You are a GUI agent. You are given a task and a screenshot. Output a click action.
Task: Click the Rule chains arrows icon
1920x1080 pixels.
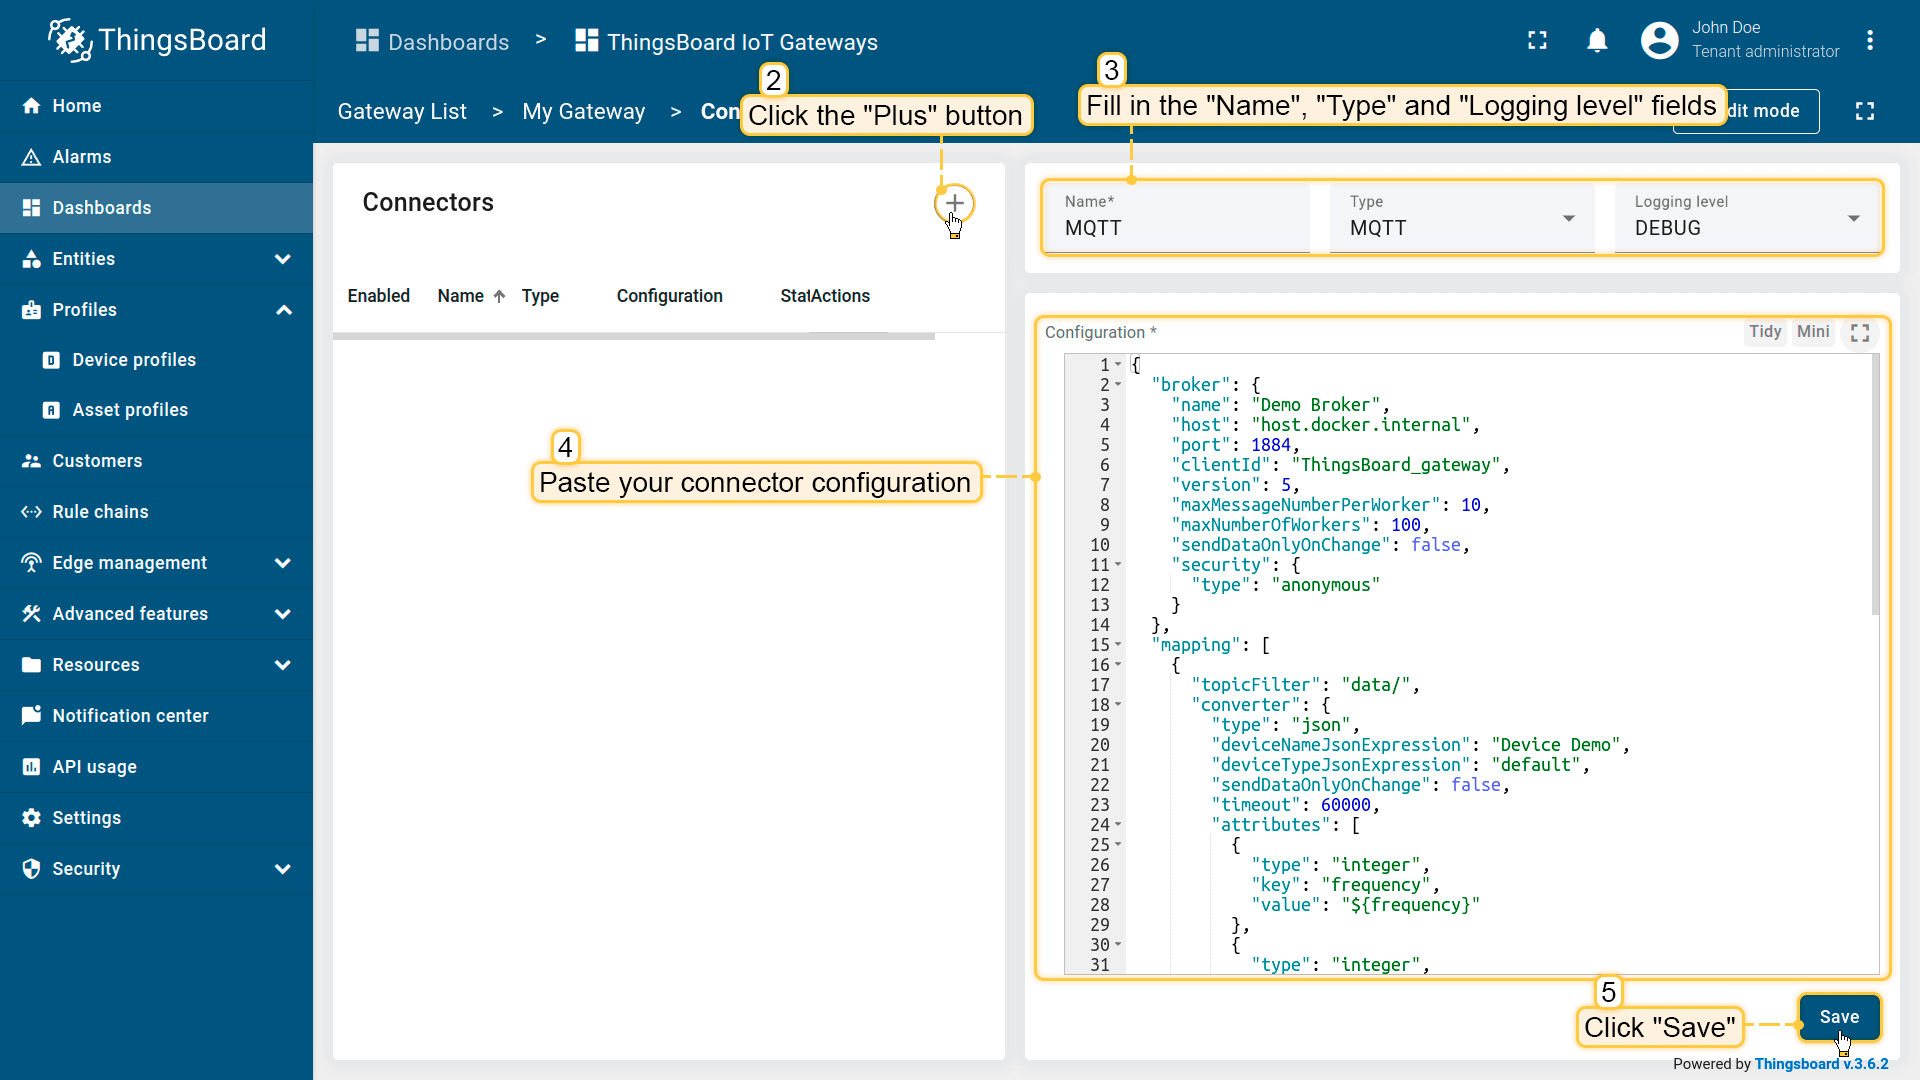point(32,512)
